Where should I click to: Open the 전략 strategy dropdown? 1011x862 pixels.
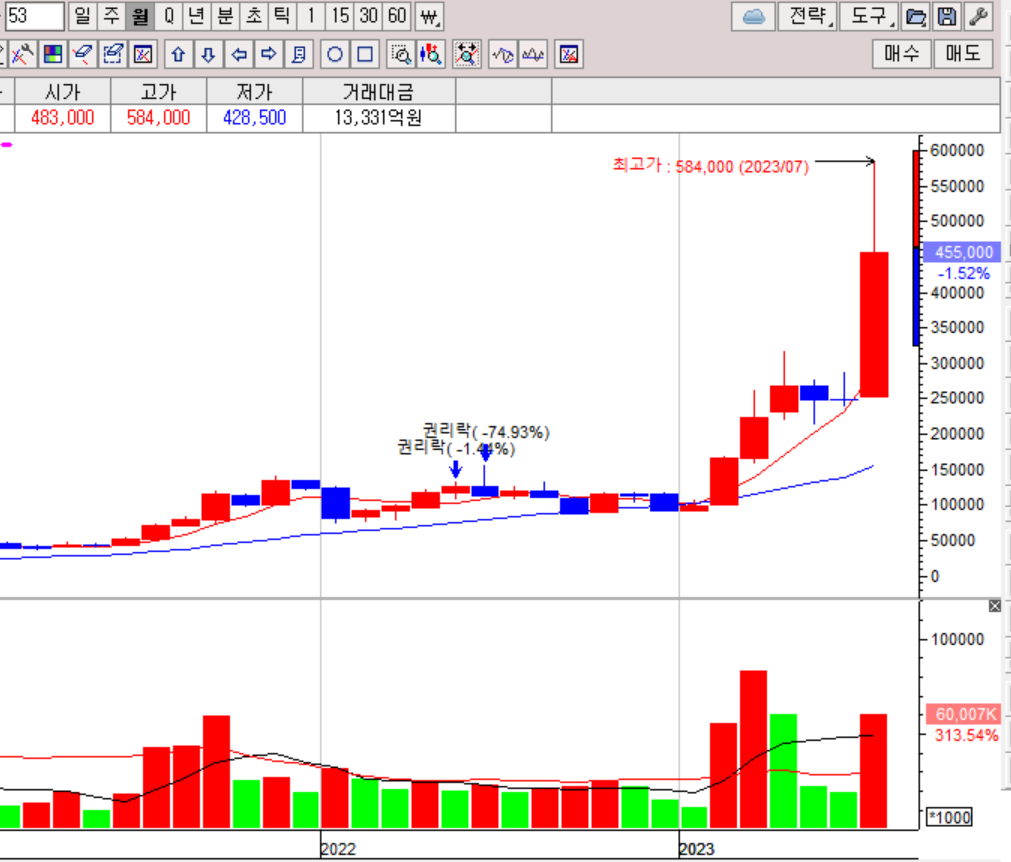point(807,17)
